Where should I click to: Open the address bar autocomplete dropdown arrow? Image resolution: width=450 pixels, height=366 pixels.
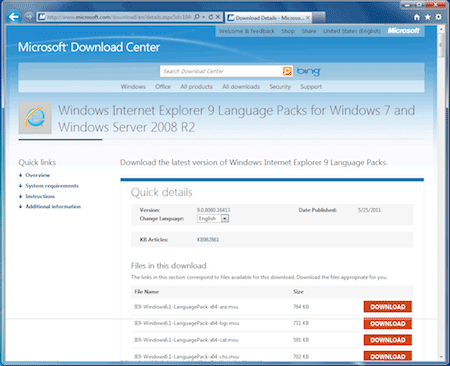pyautogui.click(x=203, y=17)
